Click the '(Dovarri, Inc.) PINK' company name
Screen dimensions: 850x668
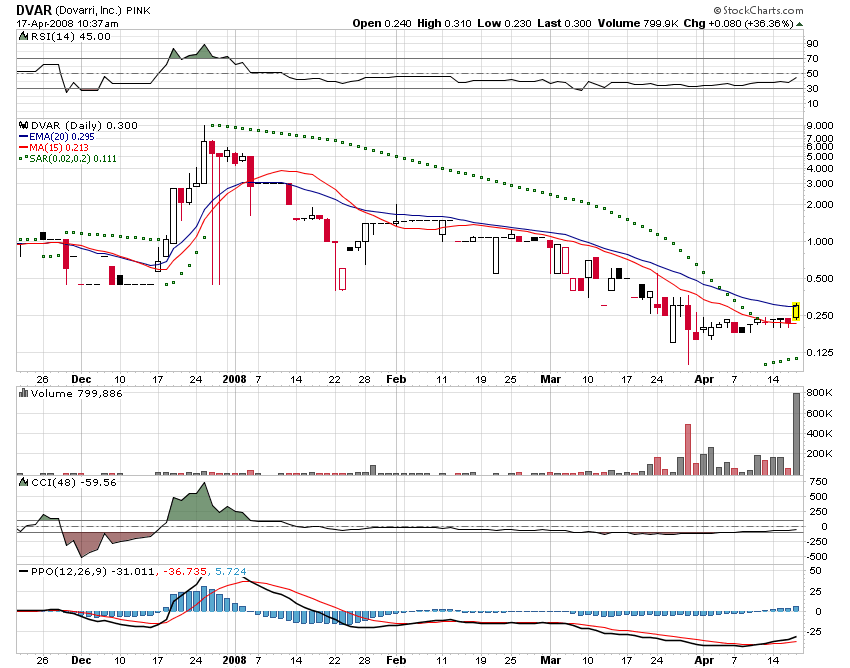[103, 11]
